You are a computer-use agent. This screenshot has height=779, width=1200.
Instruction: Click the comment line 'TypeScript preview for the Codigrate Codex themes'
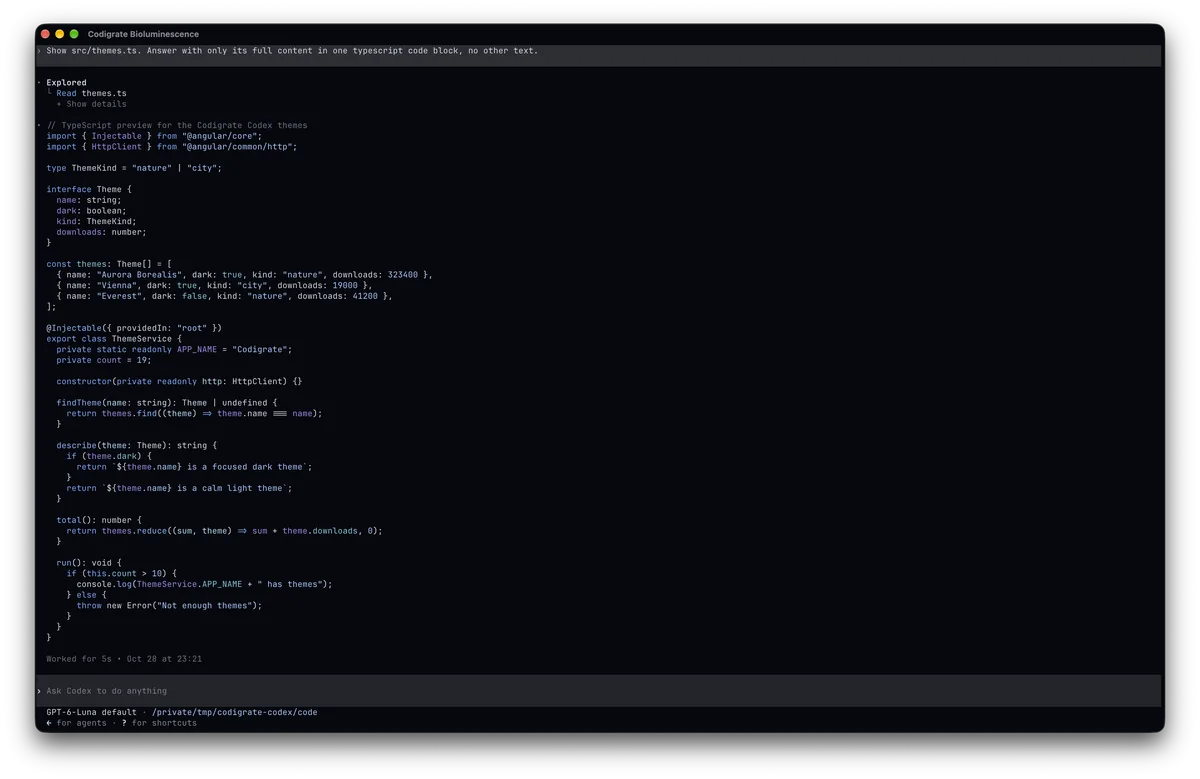[177, 126]
